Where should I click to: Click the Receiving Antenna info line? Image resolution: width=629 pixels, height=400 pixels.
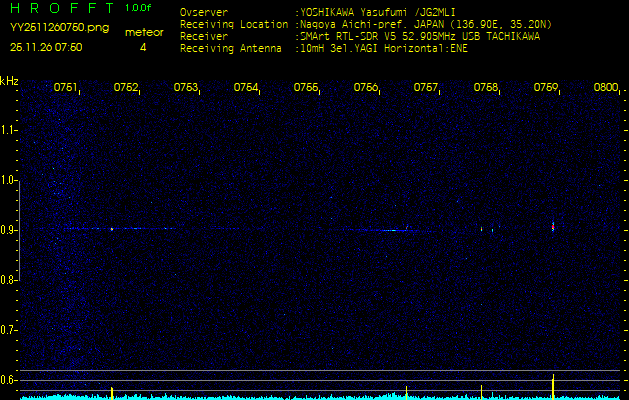324,49
